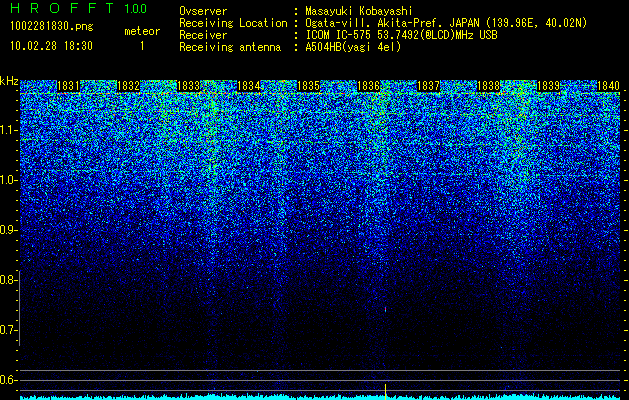Click the ICOM IC-575 receiver text
This screenshot has height=400, width=629.
[x=401, y=35]
